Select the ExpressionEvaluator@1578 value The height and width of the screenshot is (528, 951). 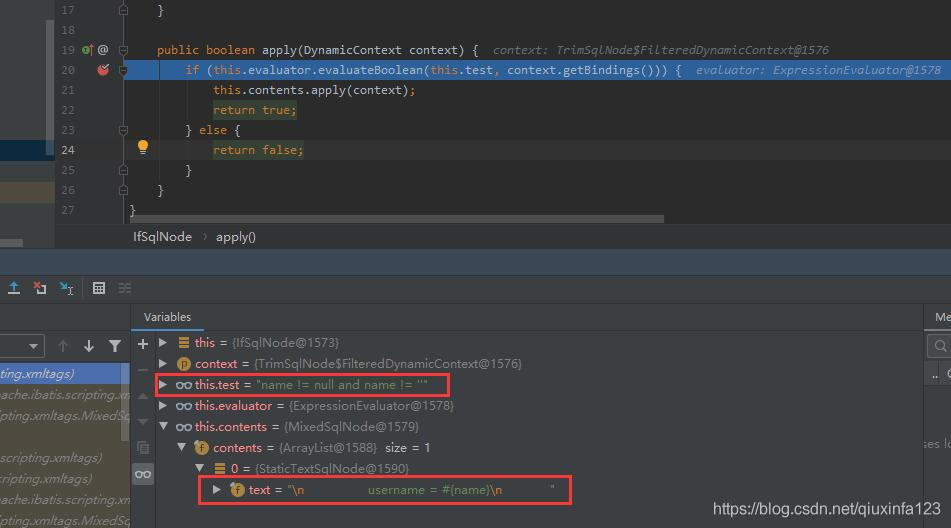tap(371, 406)
